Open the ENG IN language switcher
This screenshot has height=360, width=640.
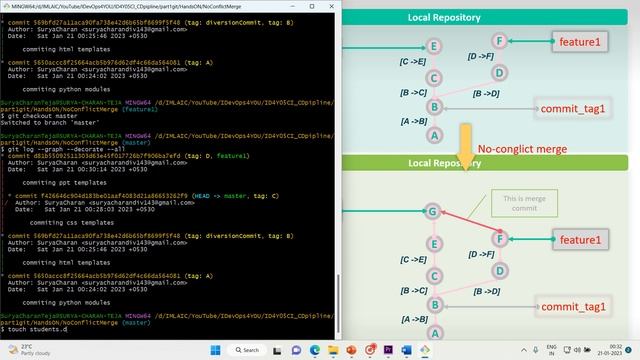(x=551, y=350)
